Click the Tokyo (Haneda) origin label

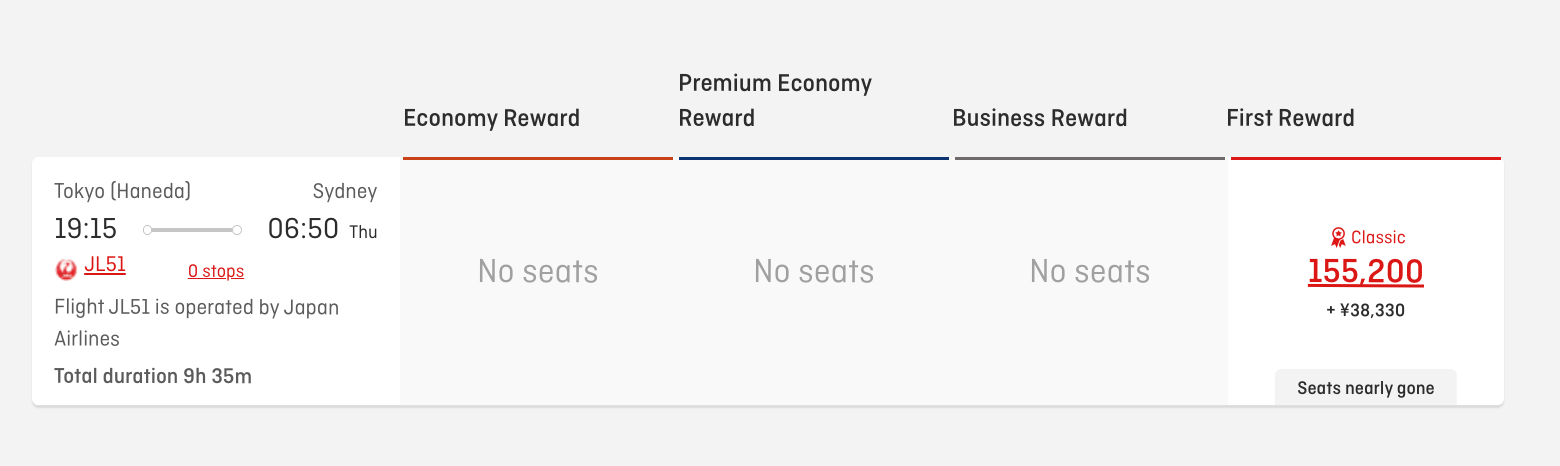(122, 191)
